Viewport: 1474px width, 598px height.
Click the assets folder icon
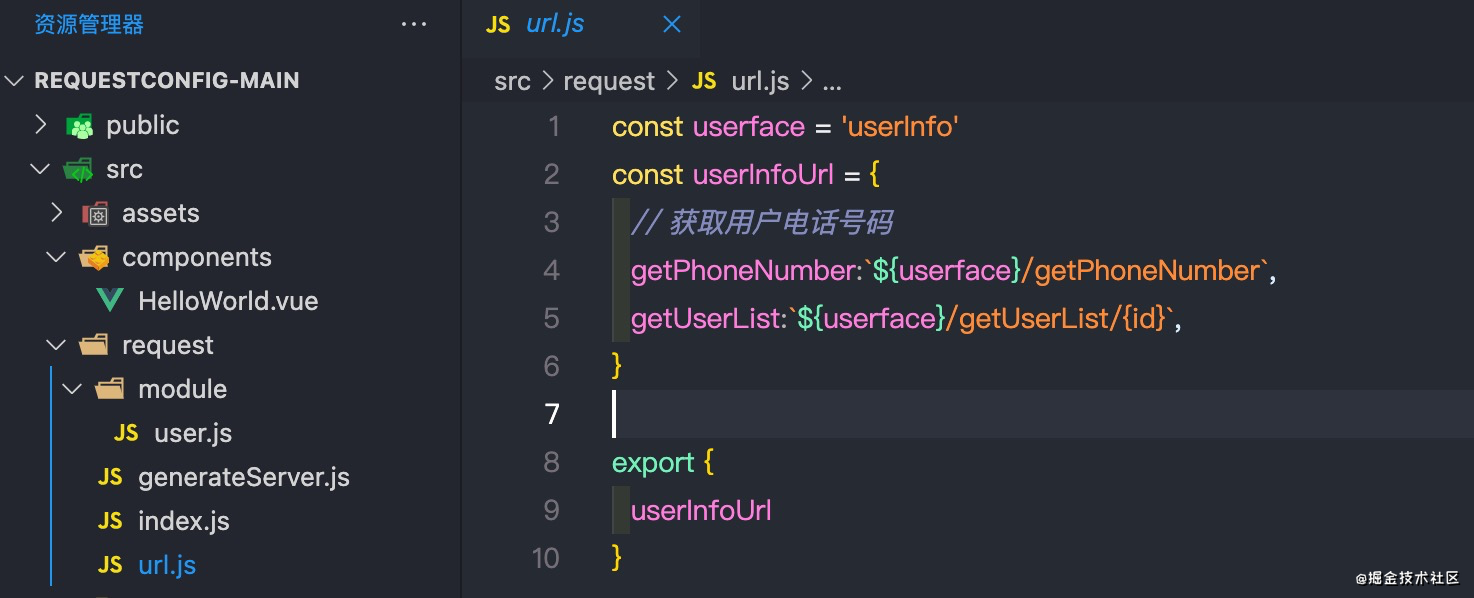point(95,214)
